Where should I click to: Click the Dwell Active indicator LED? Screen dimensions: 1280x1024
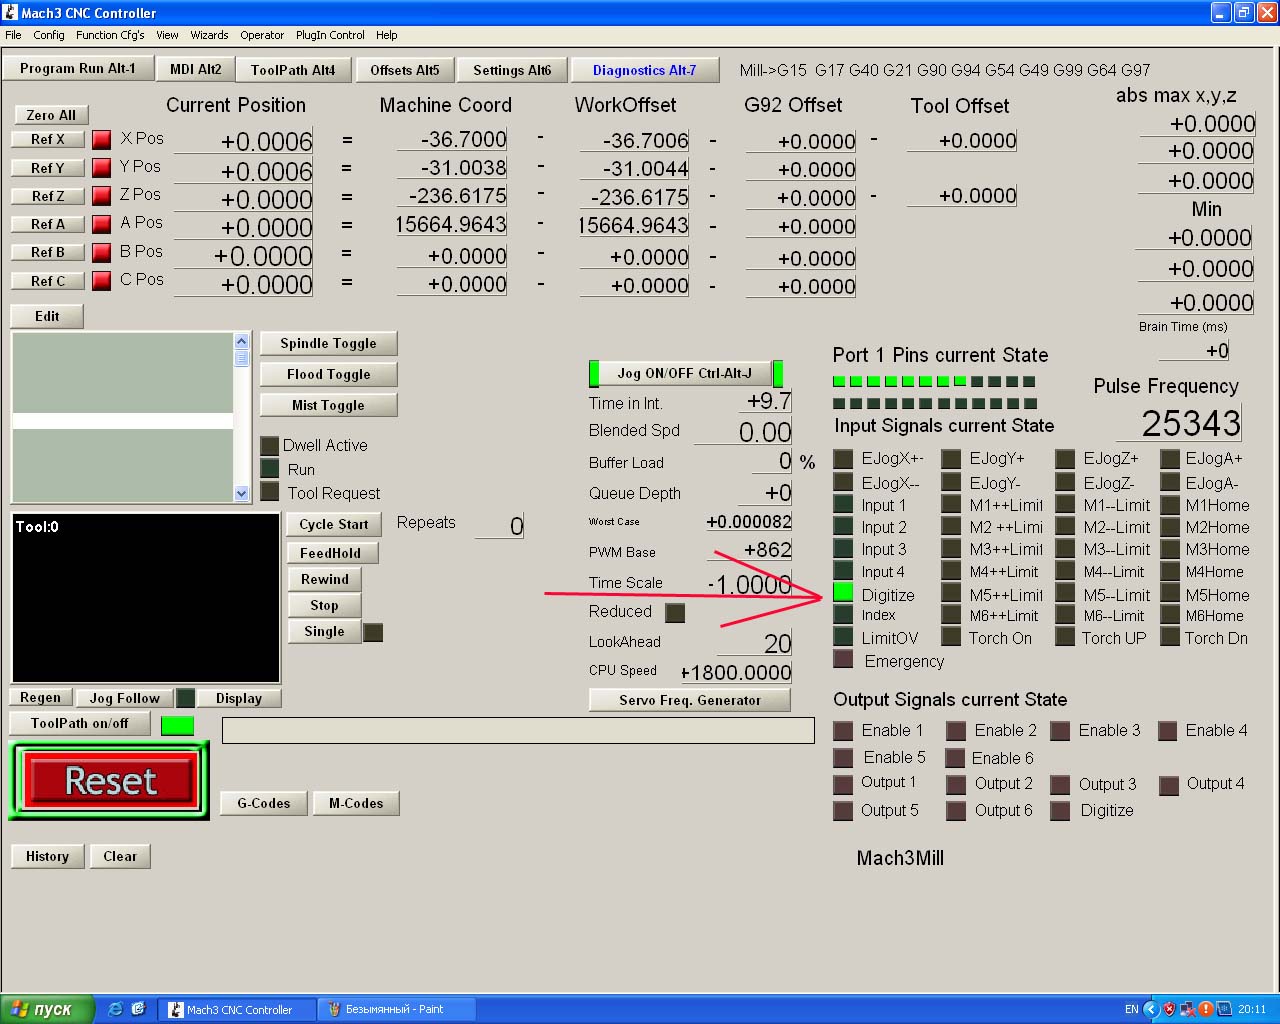pos(269,445)
